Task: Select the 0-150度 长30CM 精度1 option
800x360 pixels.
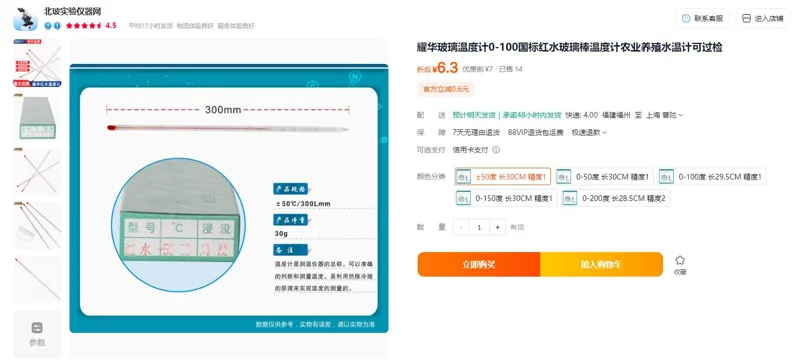Action: (x=506, y=198)
